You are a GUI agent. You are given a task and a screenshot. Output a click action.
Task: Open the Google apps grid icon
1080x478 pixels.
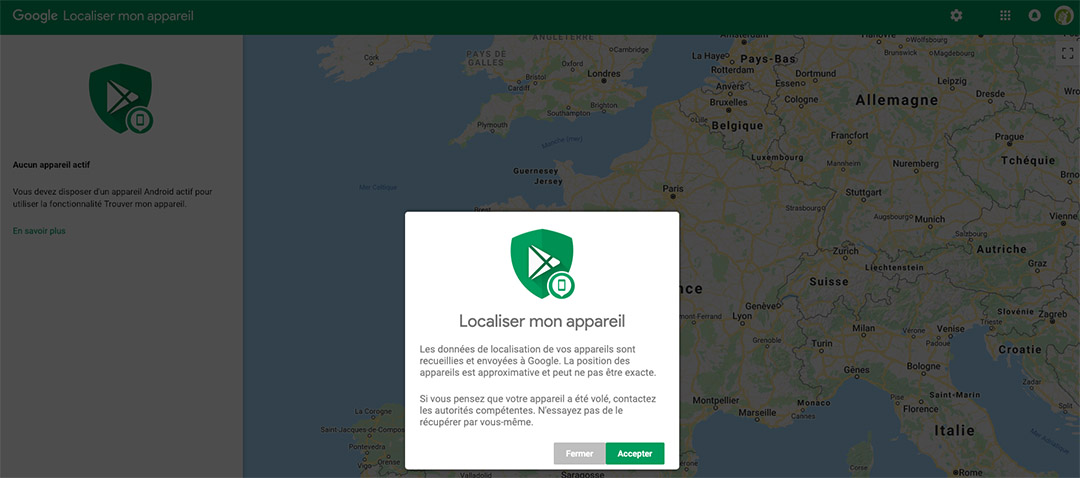click(x=1005, y=15)
